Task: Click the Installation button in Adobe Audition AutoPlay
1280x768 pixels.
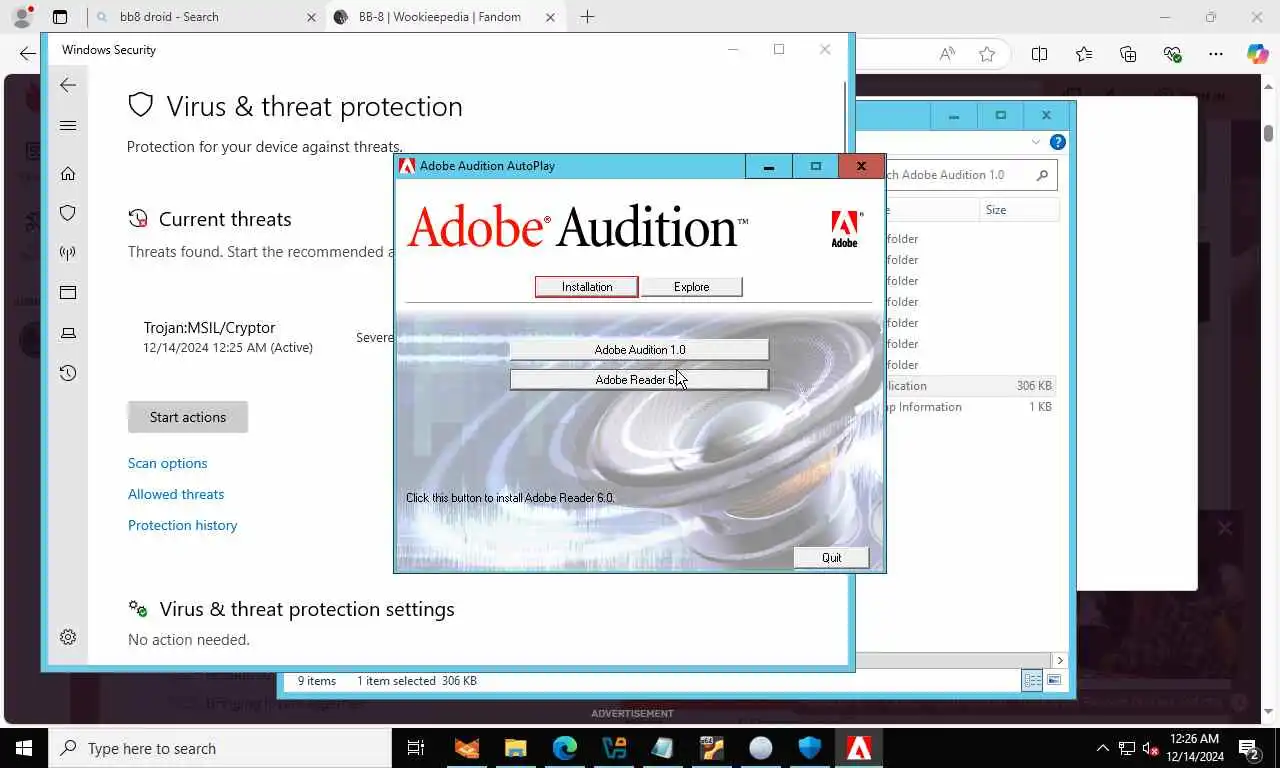Action: click(x=586, y=287)
